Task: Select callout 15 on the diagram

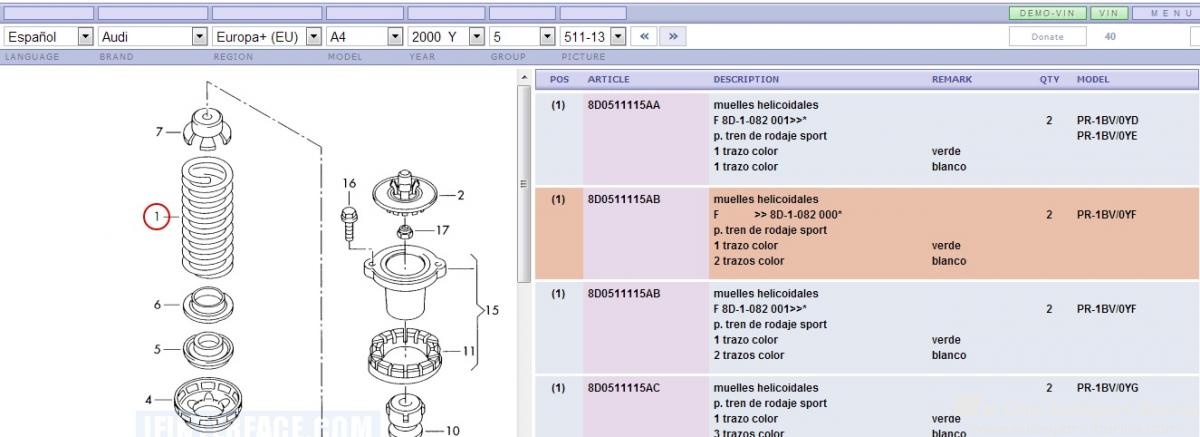Action: click(492, 310)
